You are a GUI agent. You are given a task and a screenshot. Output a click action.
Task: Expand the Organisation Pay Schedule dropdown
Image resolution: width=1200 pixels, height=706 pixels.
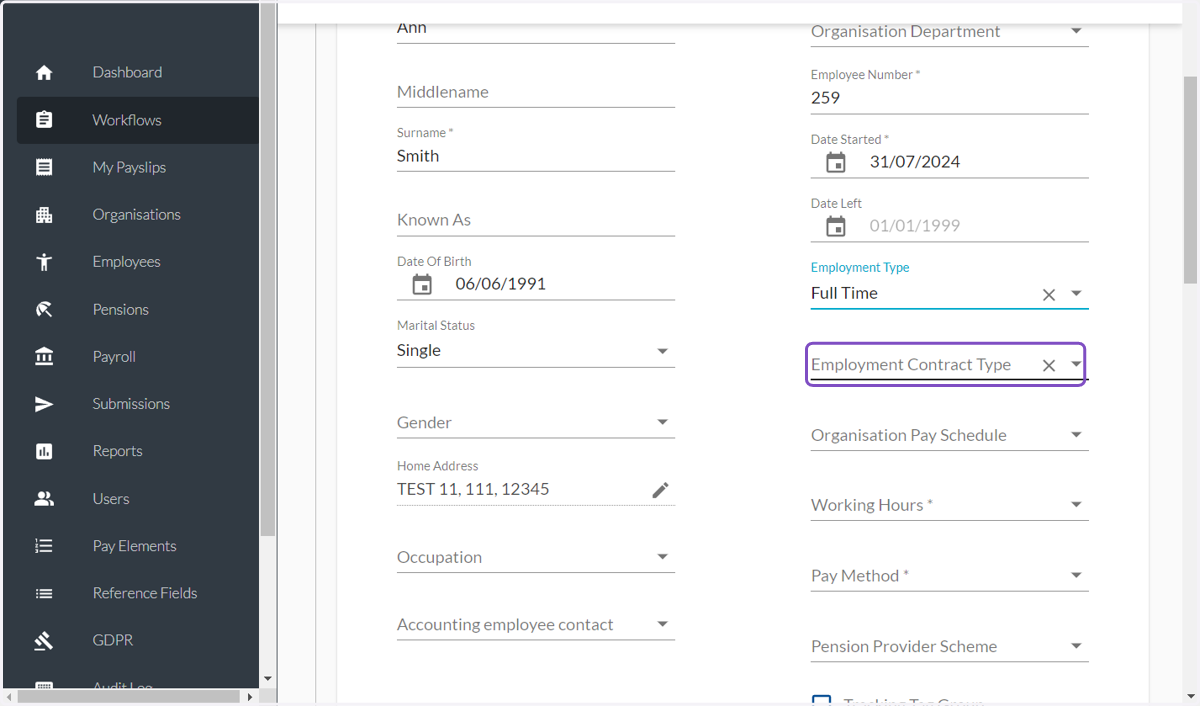(1076, 435)
